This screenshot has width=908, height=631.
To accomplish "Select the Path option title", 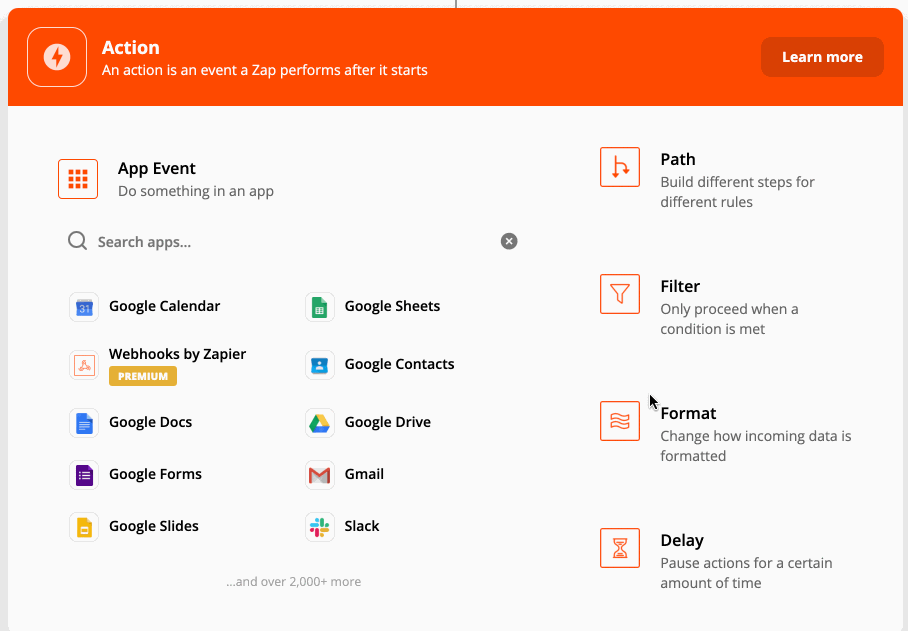I will [678, 159].
